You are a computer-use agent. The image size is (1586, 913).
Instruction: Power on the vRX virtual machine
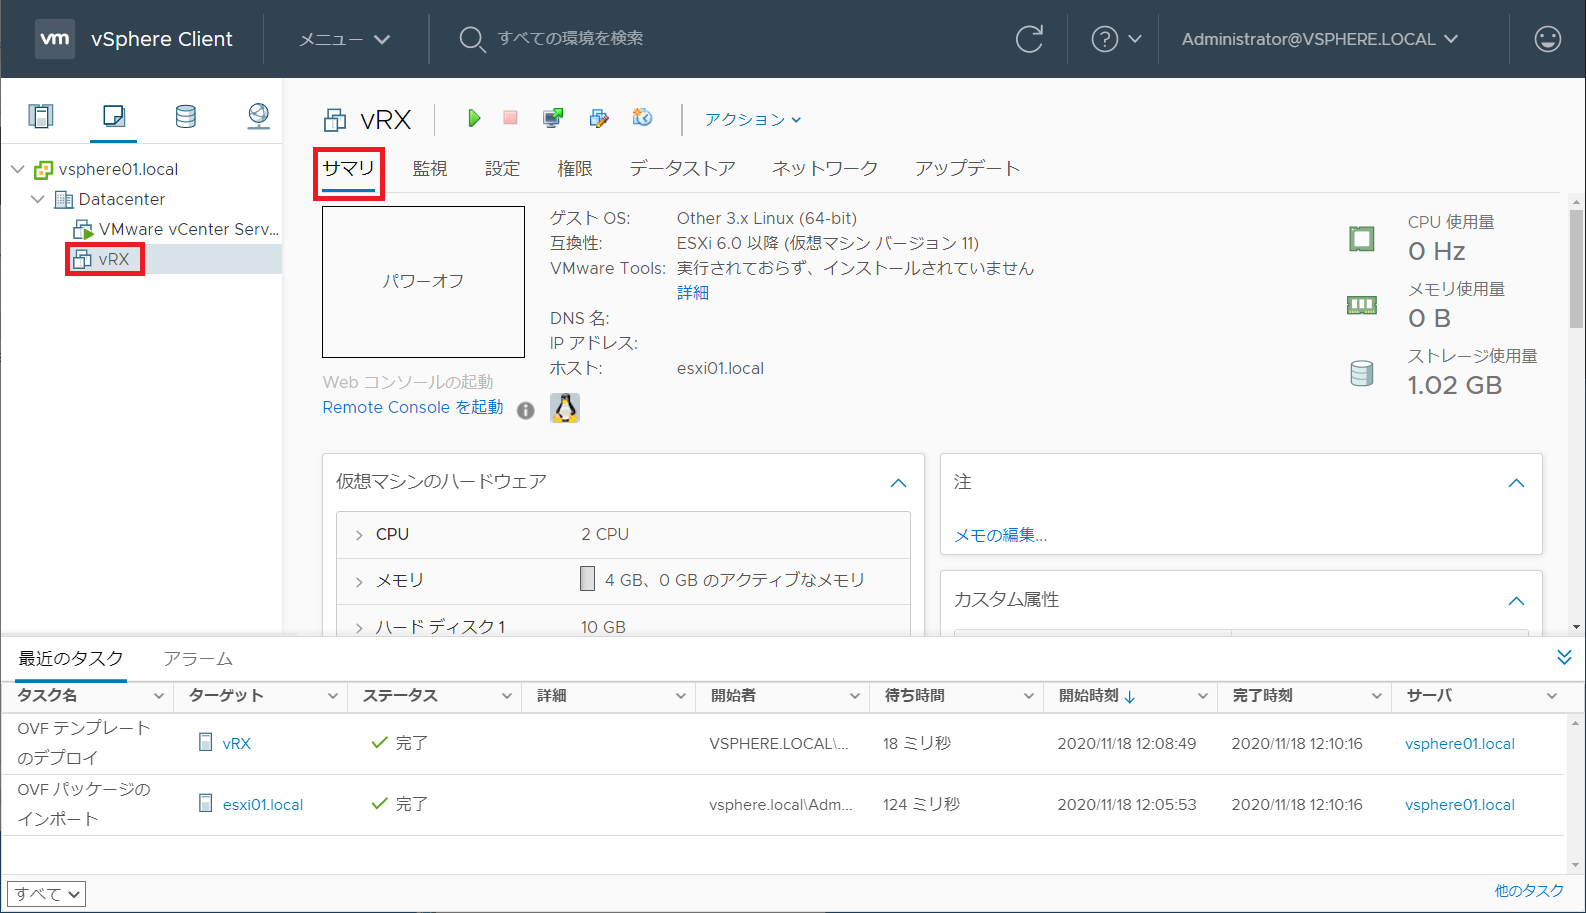(x=474, y=118)
